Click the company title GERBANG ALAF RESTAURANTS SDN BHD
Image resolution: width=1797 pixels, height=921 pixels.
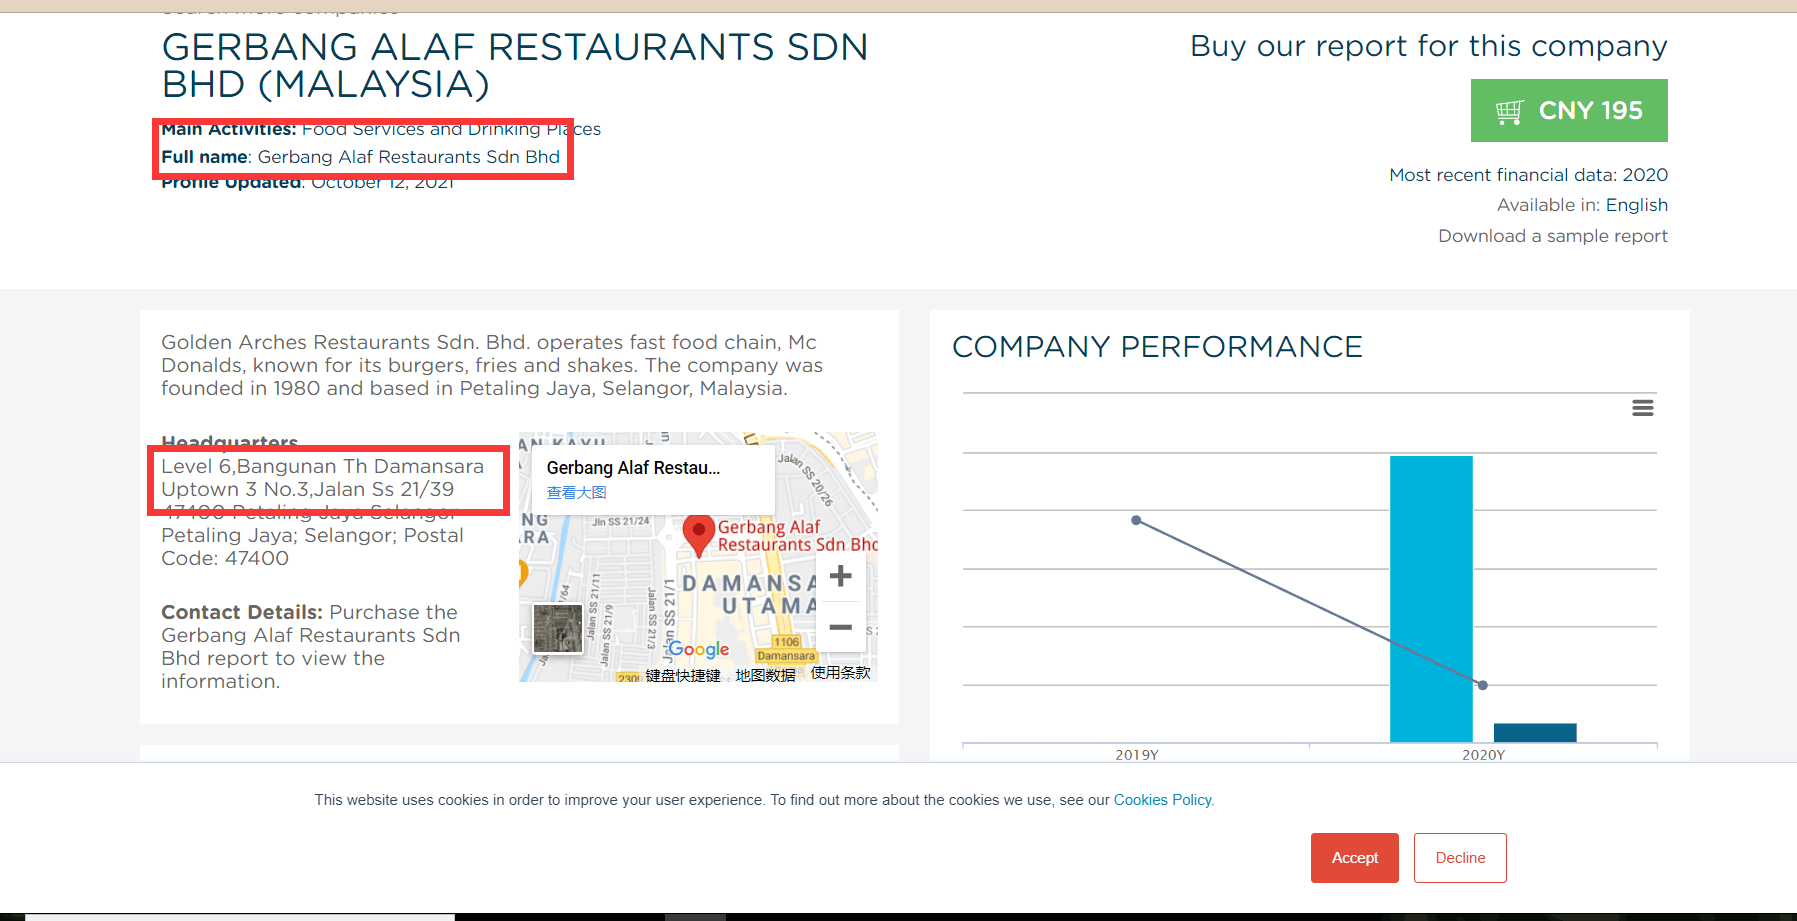pyautogui.click(x=515, y=66)
